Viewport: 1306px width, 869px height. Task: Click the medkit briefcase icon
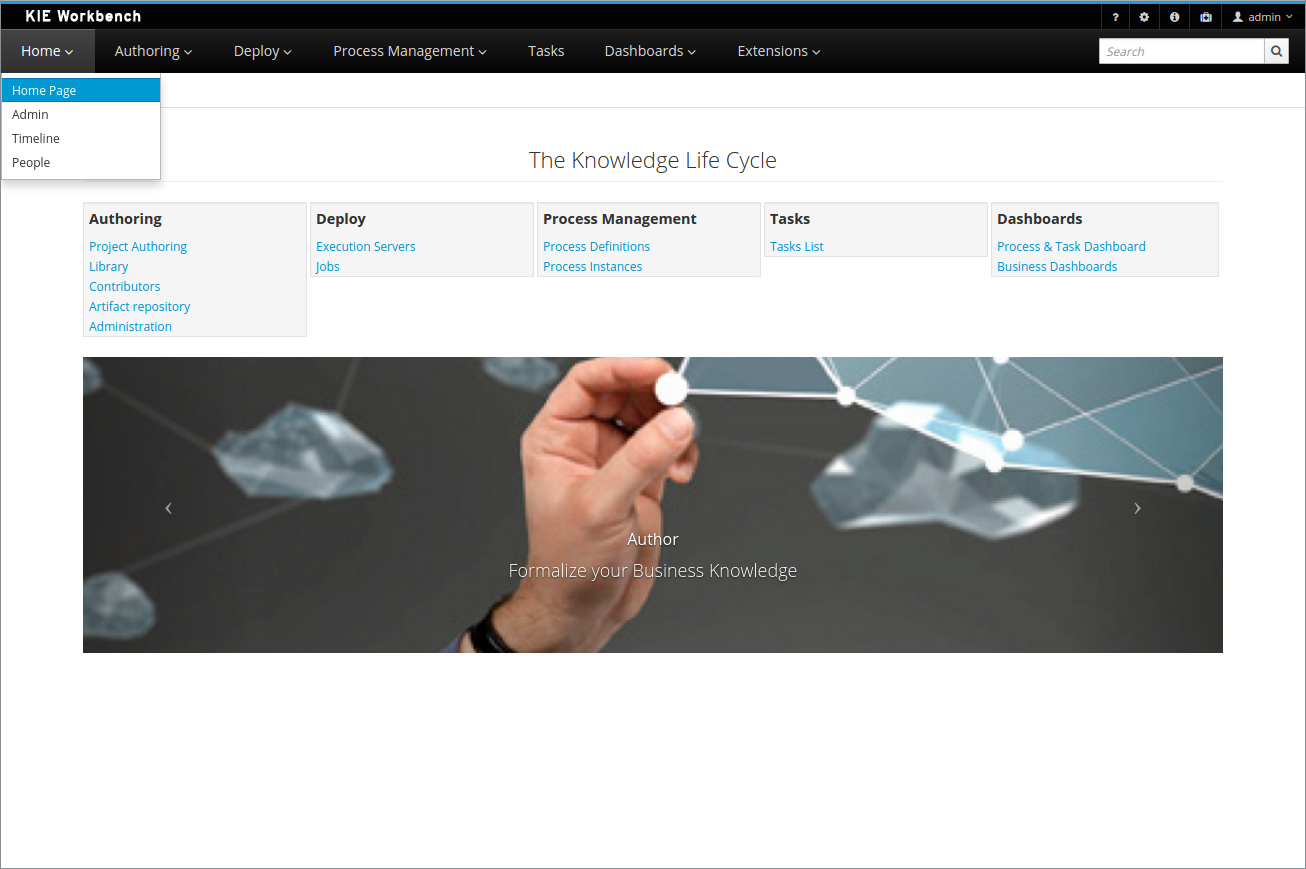[1205, 17]
